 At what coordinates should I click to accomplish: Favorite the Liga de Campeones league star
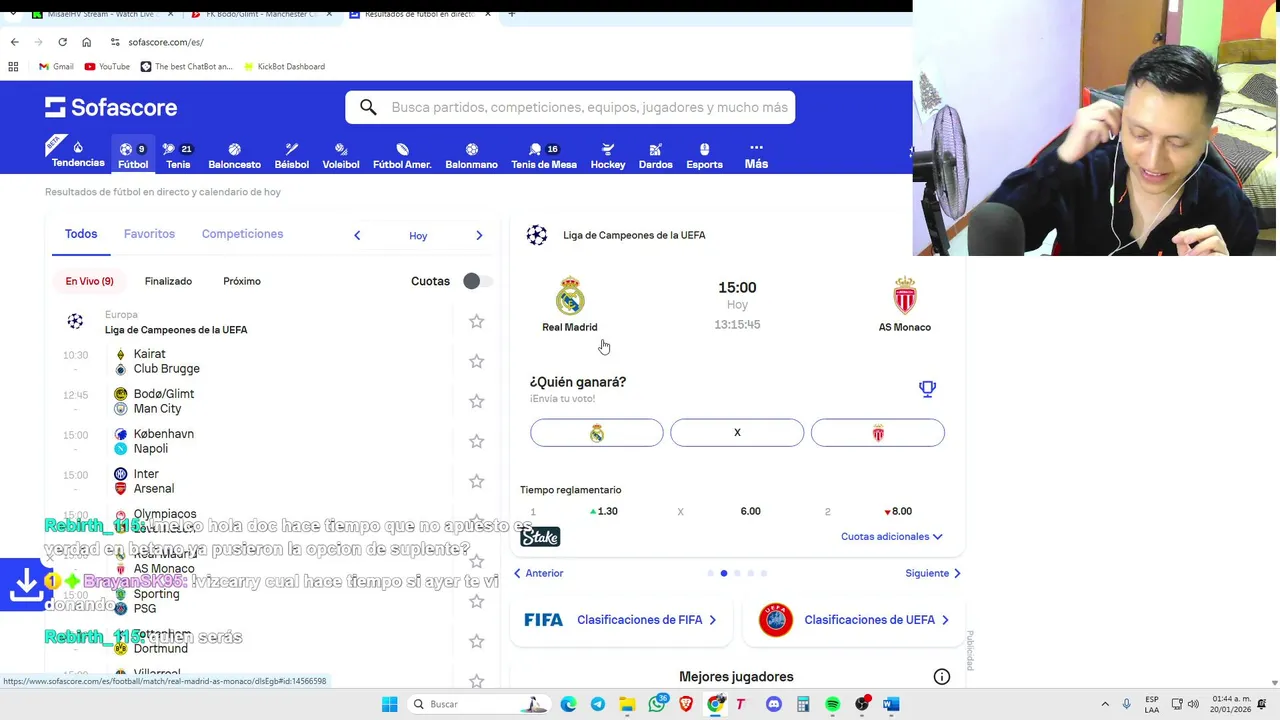point(476,321)
